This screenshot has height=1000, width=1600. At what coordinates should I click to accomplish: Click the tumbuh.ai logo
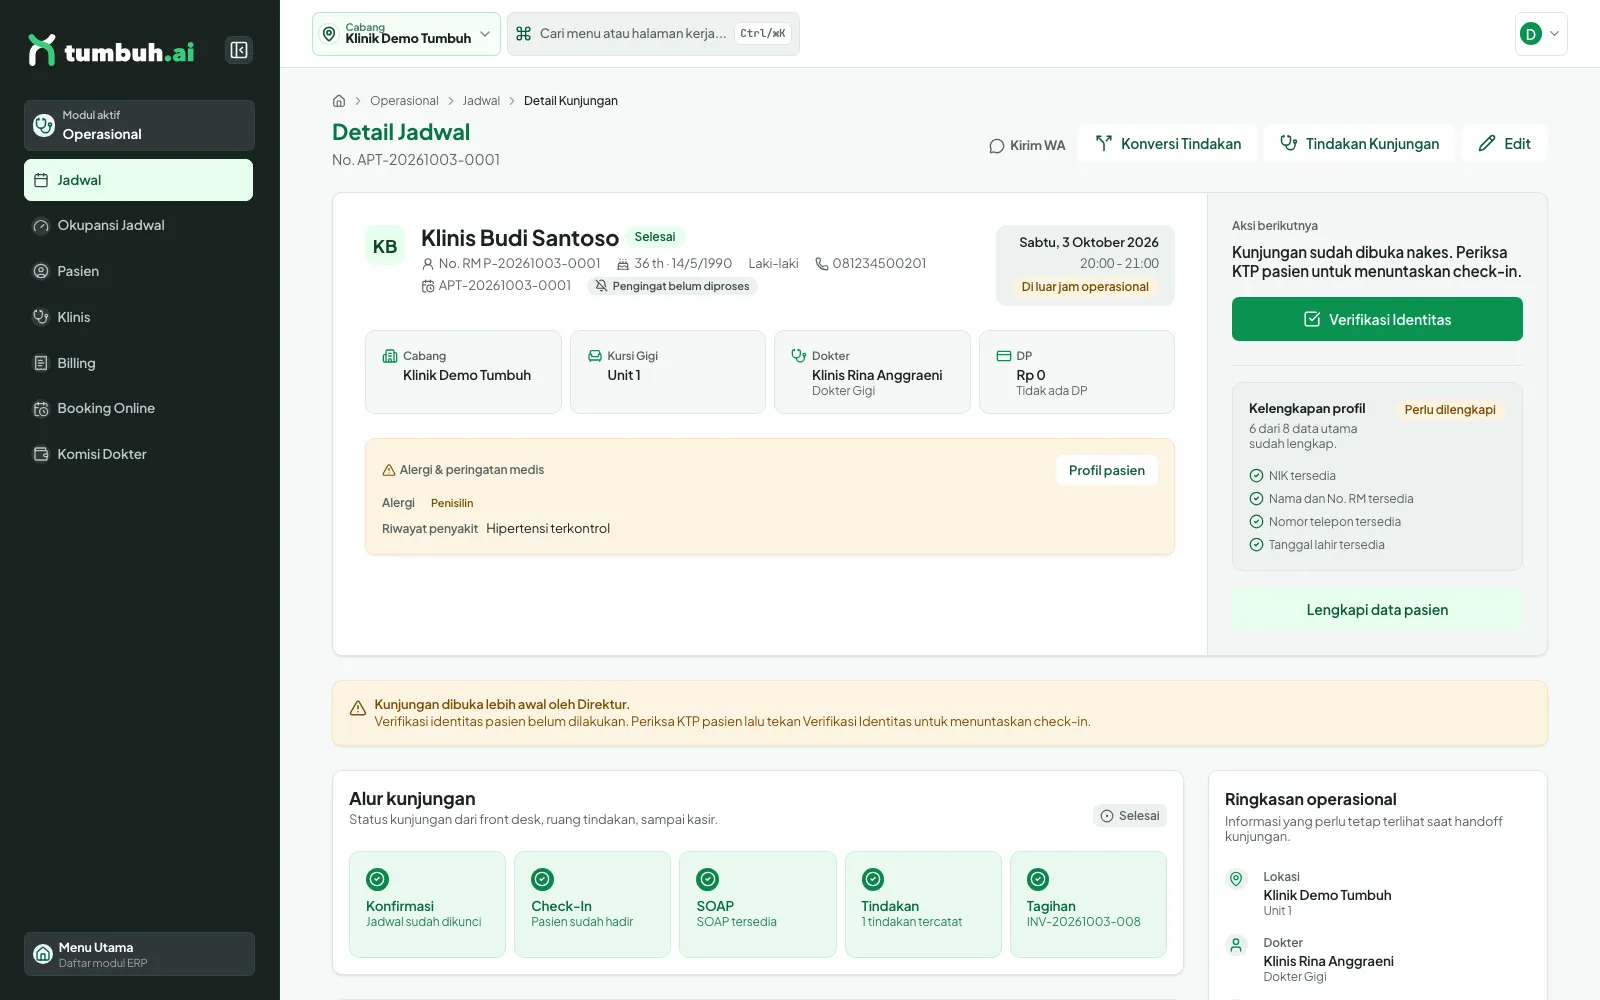coord(111,51)
